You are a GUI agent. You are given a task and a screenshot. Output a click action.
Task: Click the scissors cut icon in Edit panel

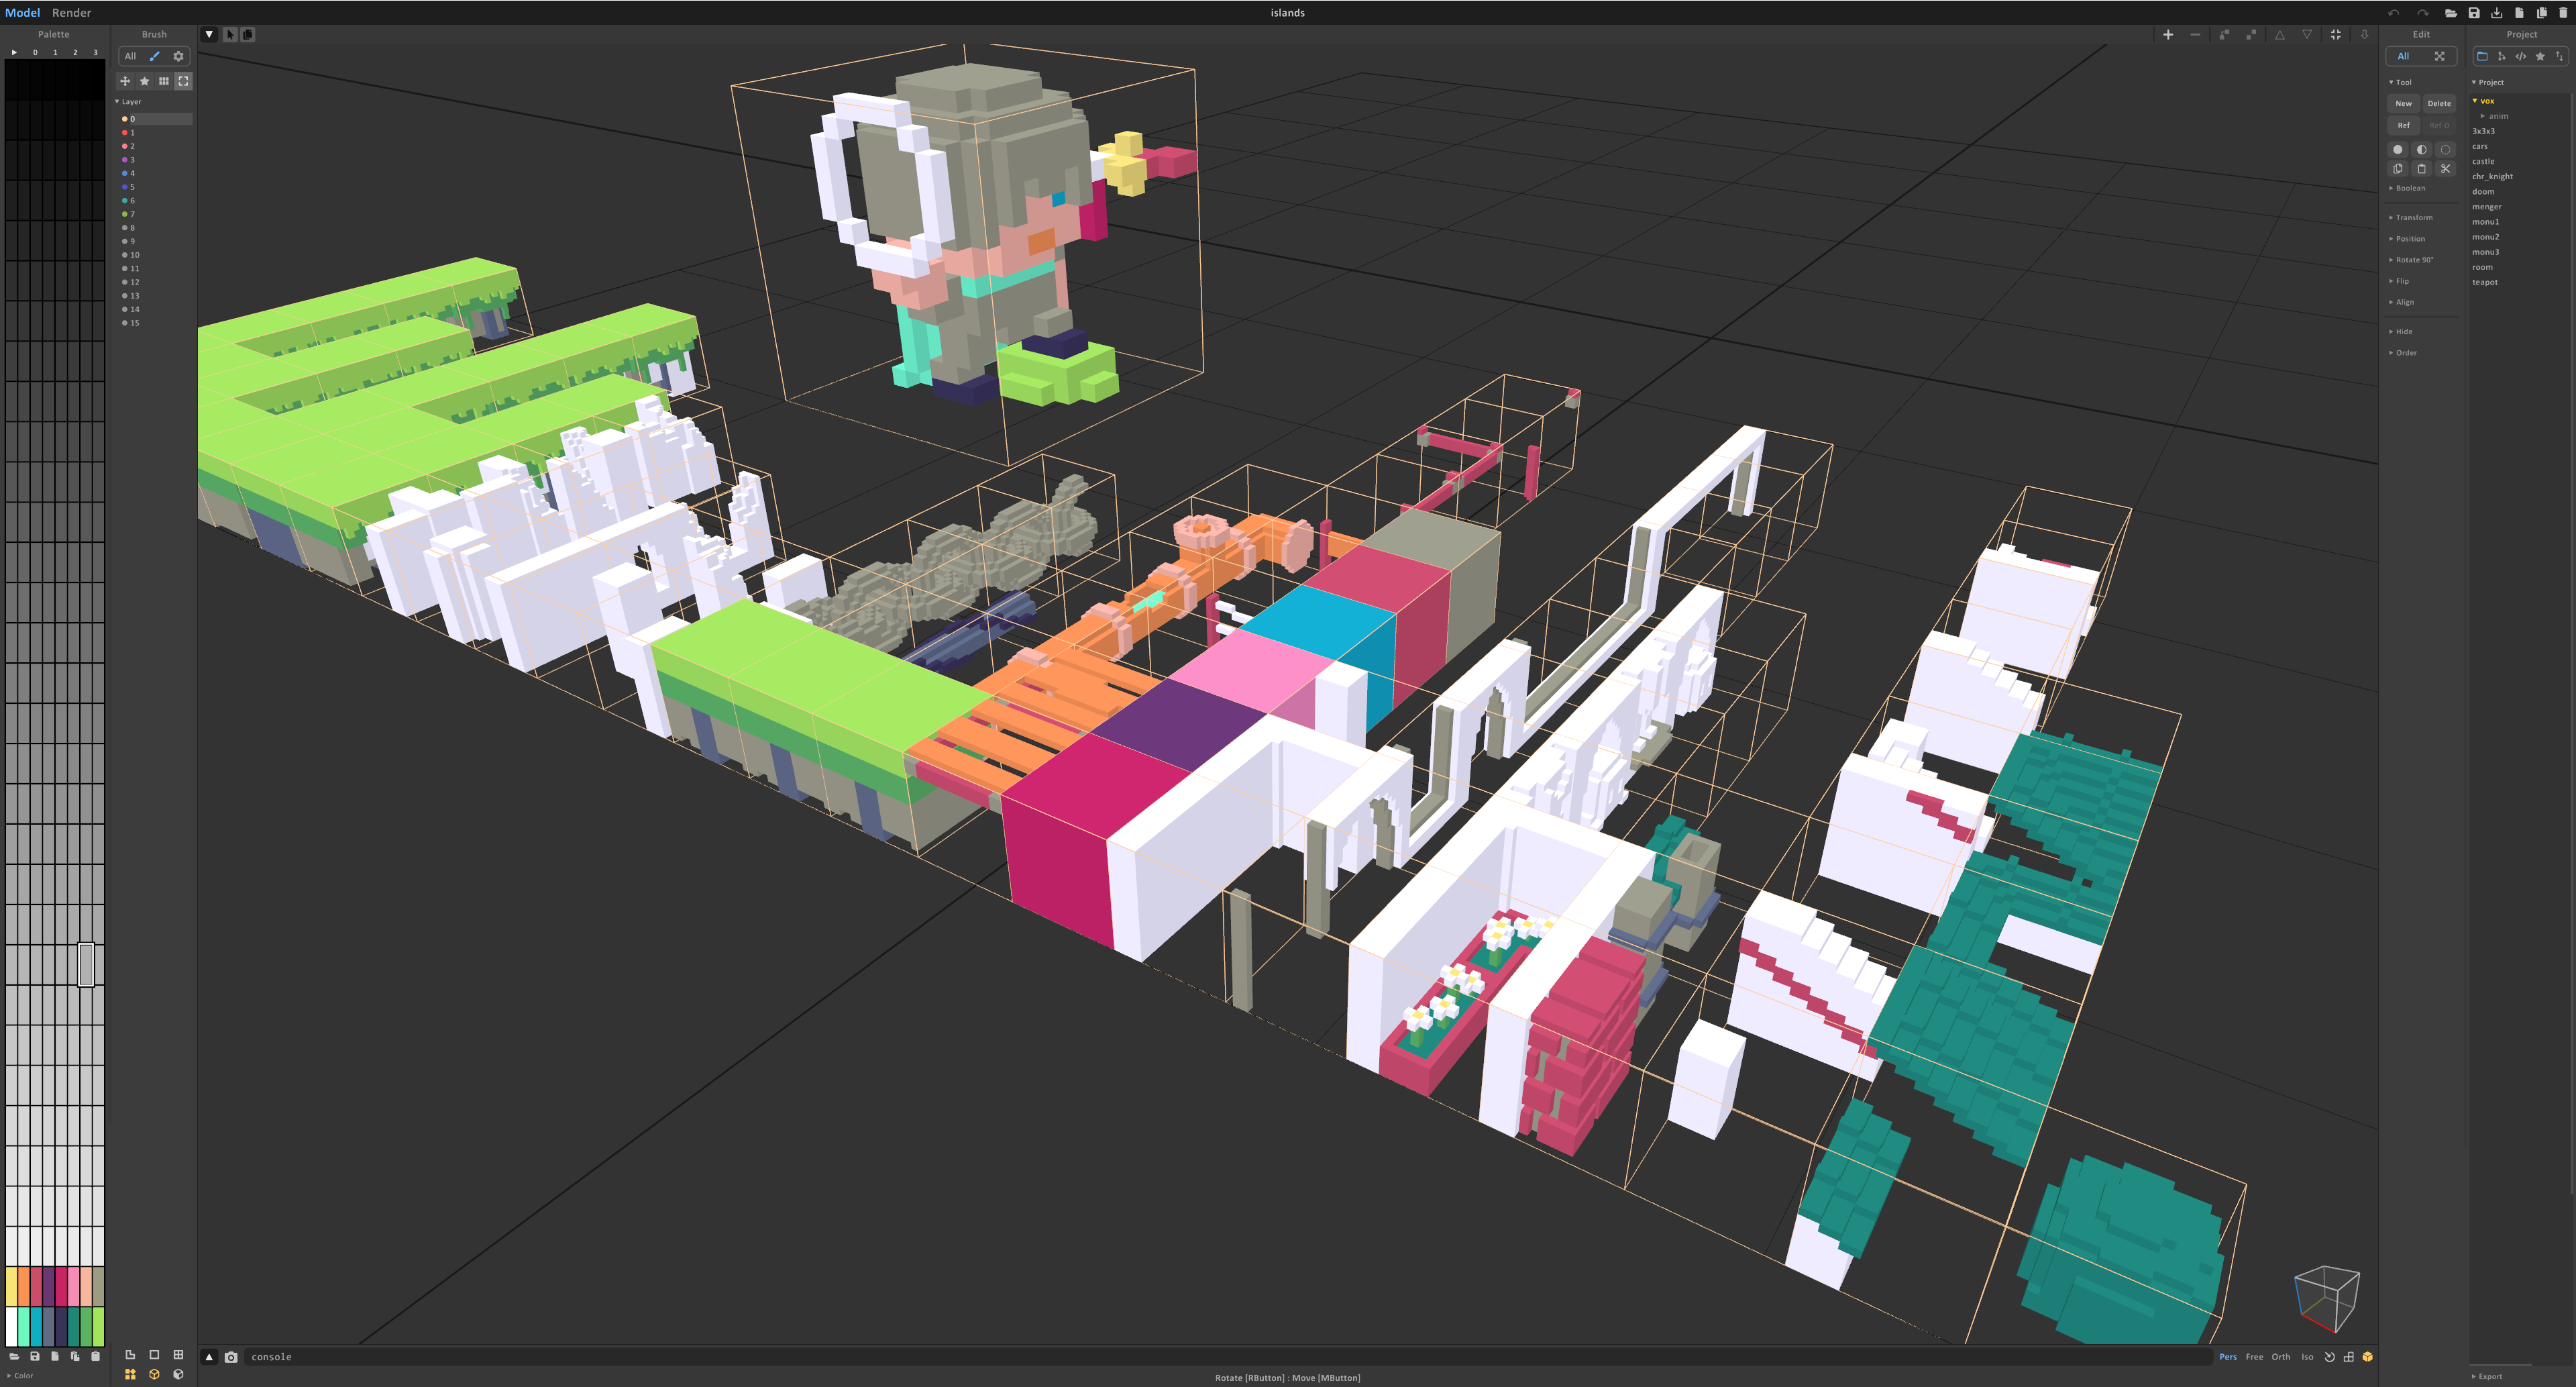pos(2446,168)
